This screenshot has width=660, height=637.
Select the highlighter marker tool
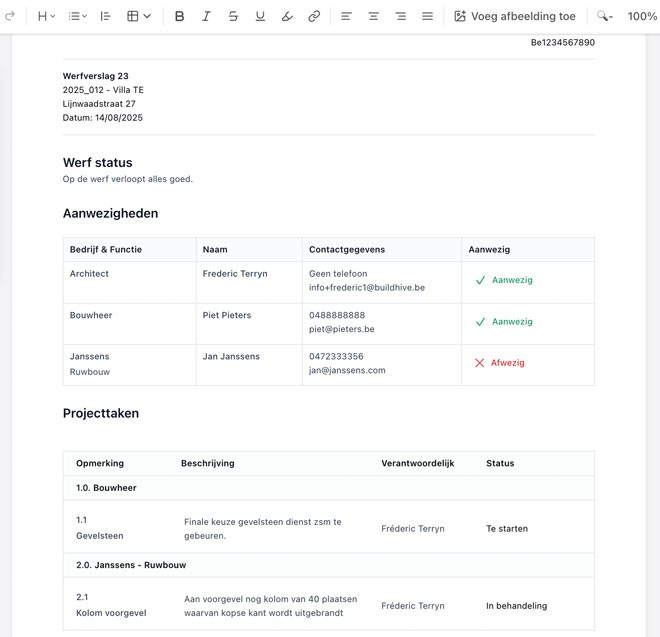click(287, 16)
